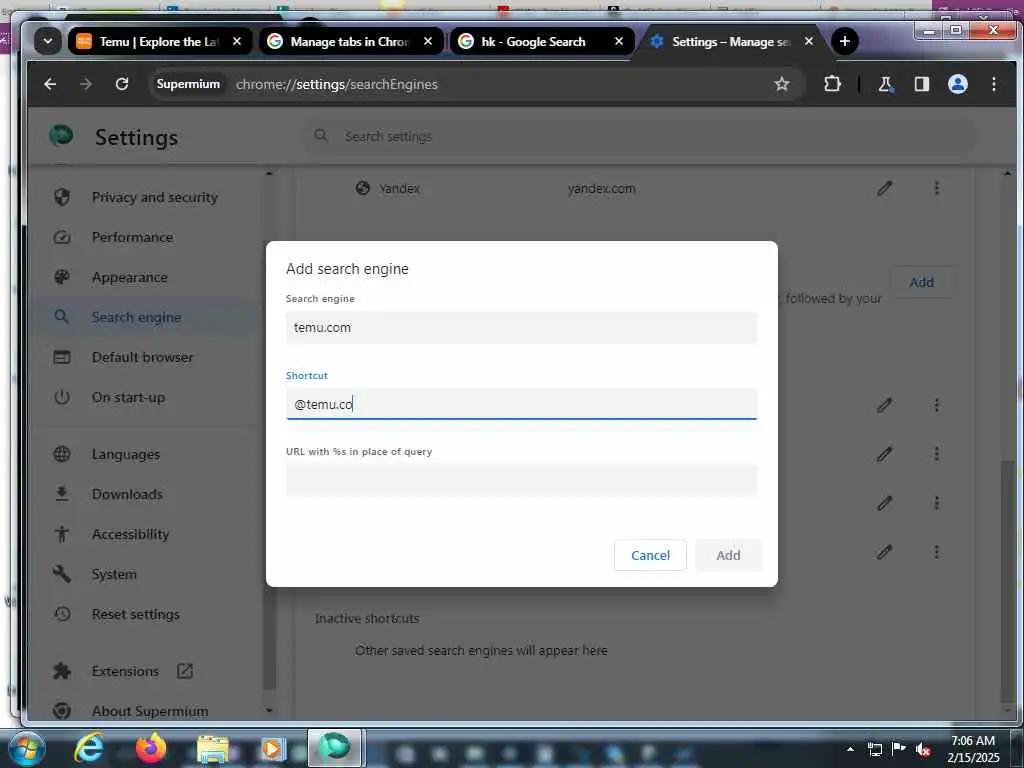Open more actions for Yandex row
Image resolution: width=1024 pixels, height=768 pixels.
click(936, 188)
